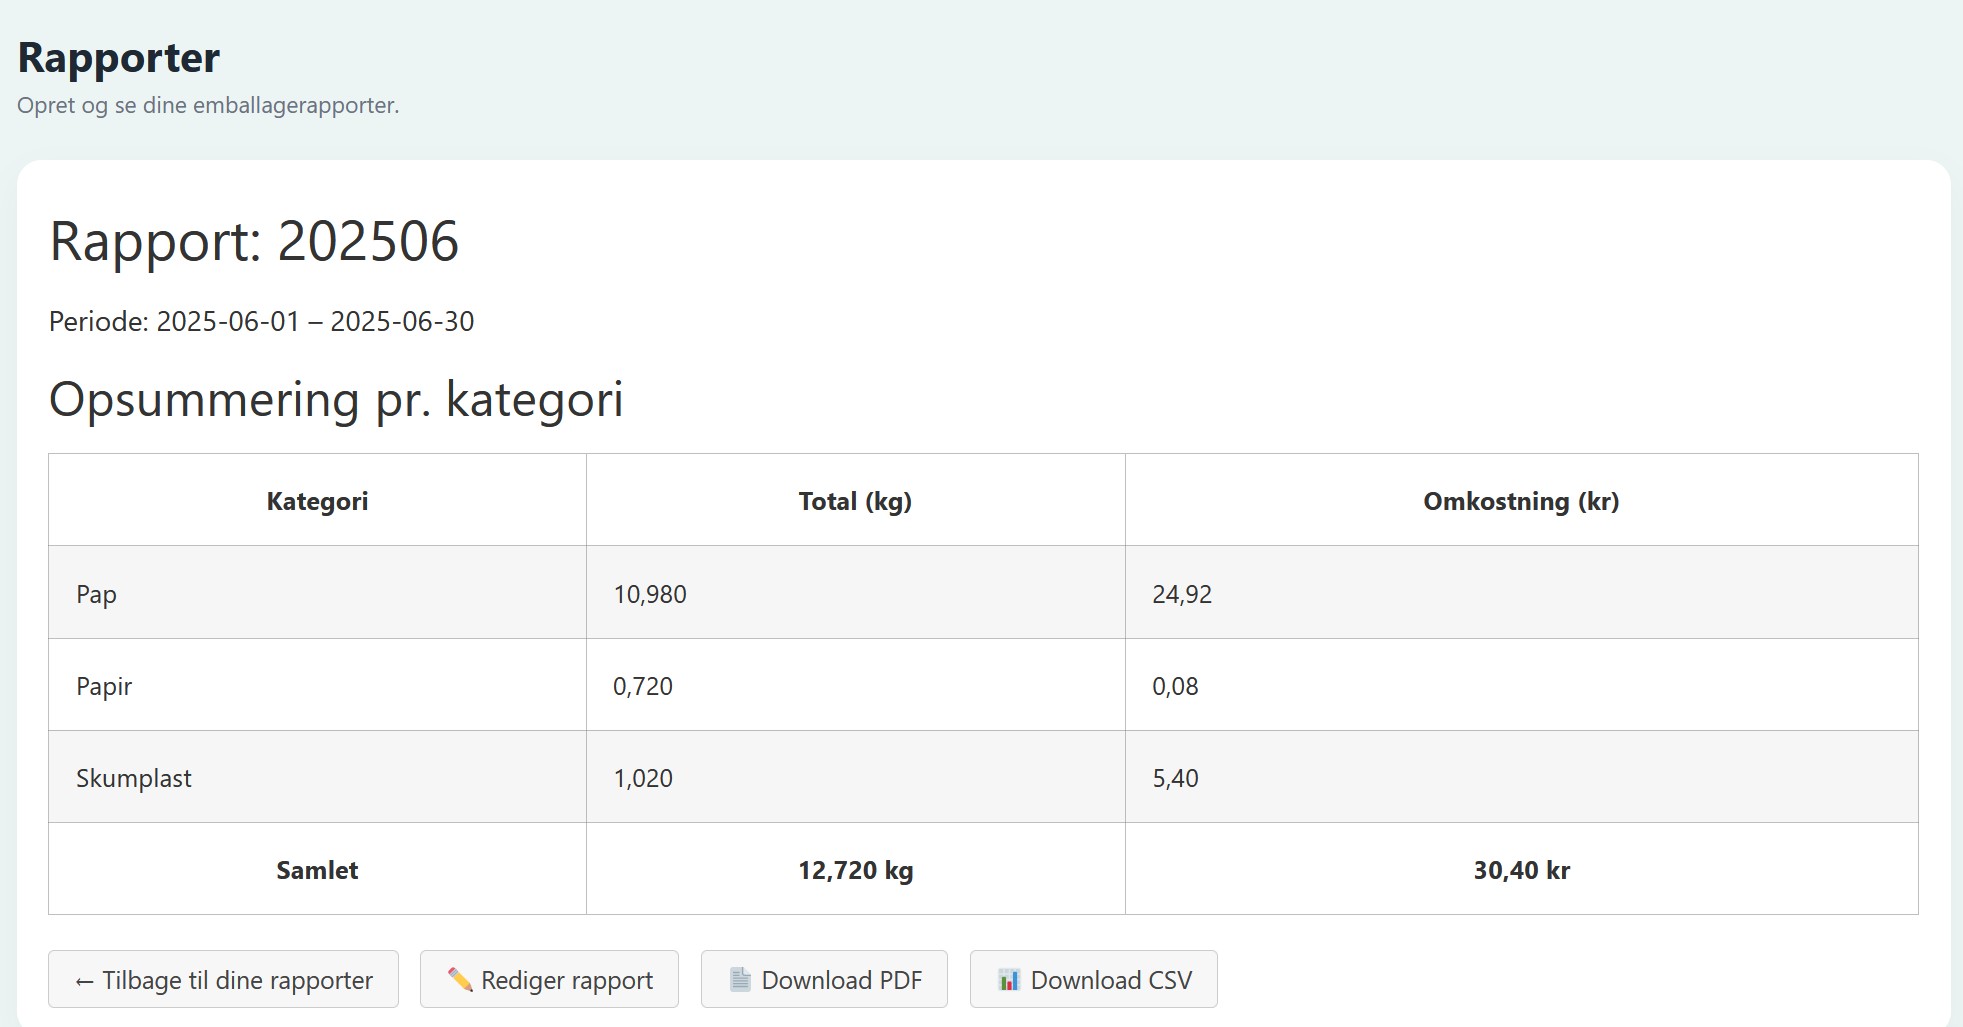Go back via Tilbage til dine rapporter
Screen dimensions: 1963x1027
coord(223,979)
